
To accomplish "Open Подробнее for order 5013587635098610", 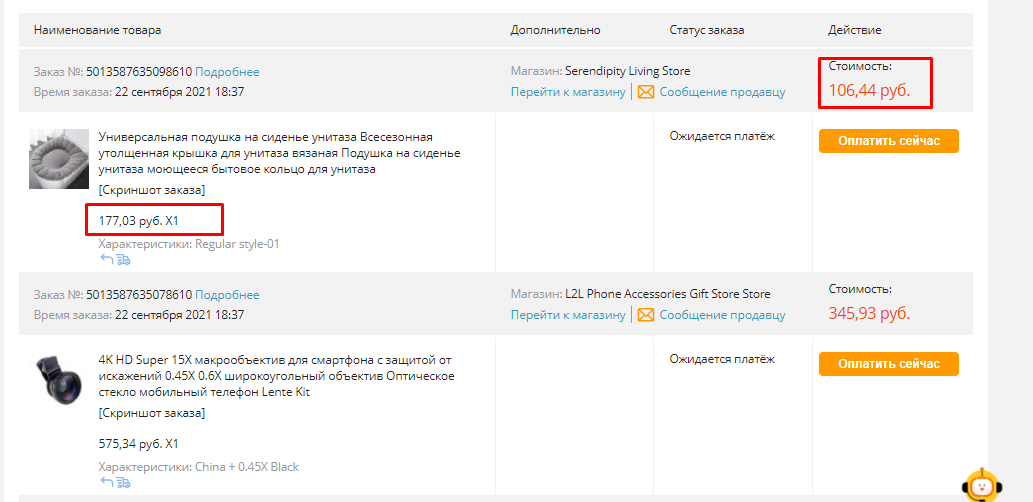I will tap(227, 72).
